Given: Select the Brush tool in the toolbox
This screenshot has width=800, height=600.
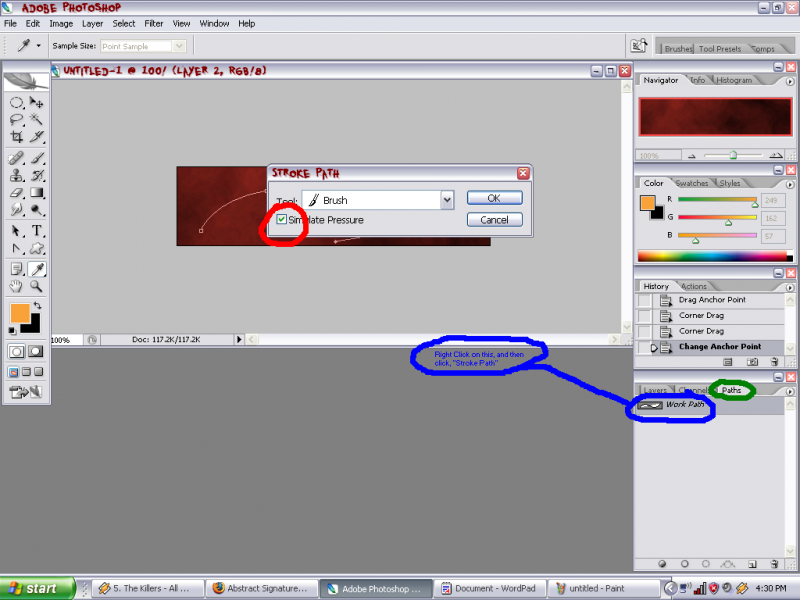Looking at the screenshot, I should (x=36, y=158).
